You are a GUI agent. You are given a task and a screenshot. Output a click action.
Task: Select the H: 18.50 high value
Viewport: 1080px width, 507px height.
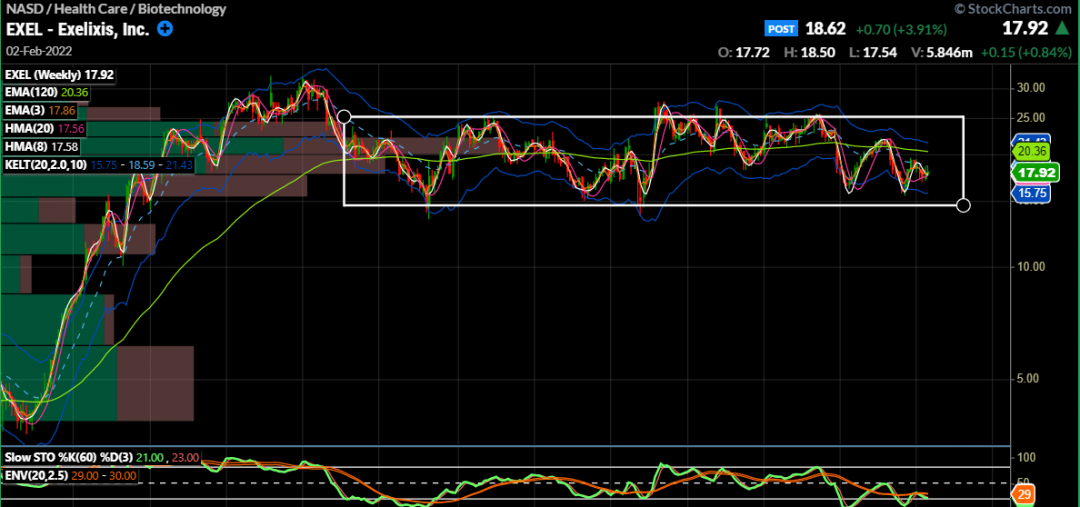coord(809,52)
